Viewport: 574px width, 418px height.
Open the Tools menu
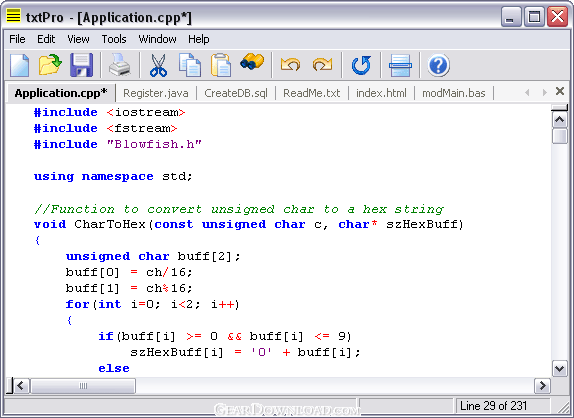(114, 39)
